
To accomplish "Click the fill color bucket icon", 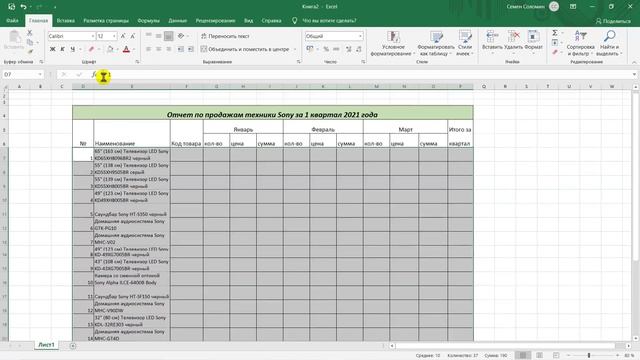I will [110, 49].
